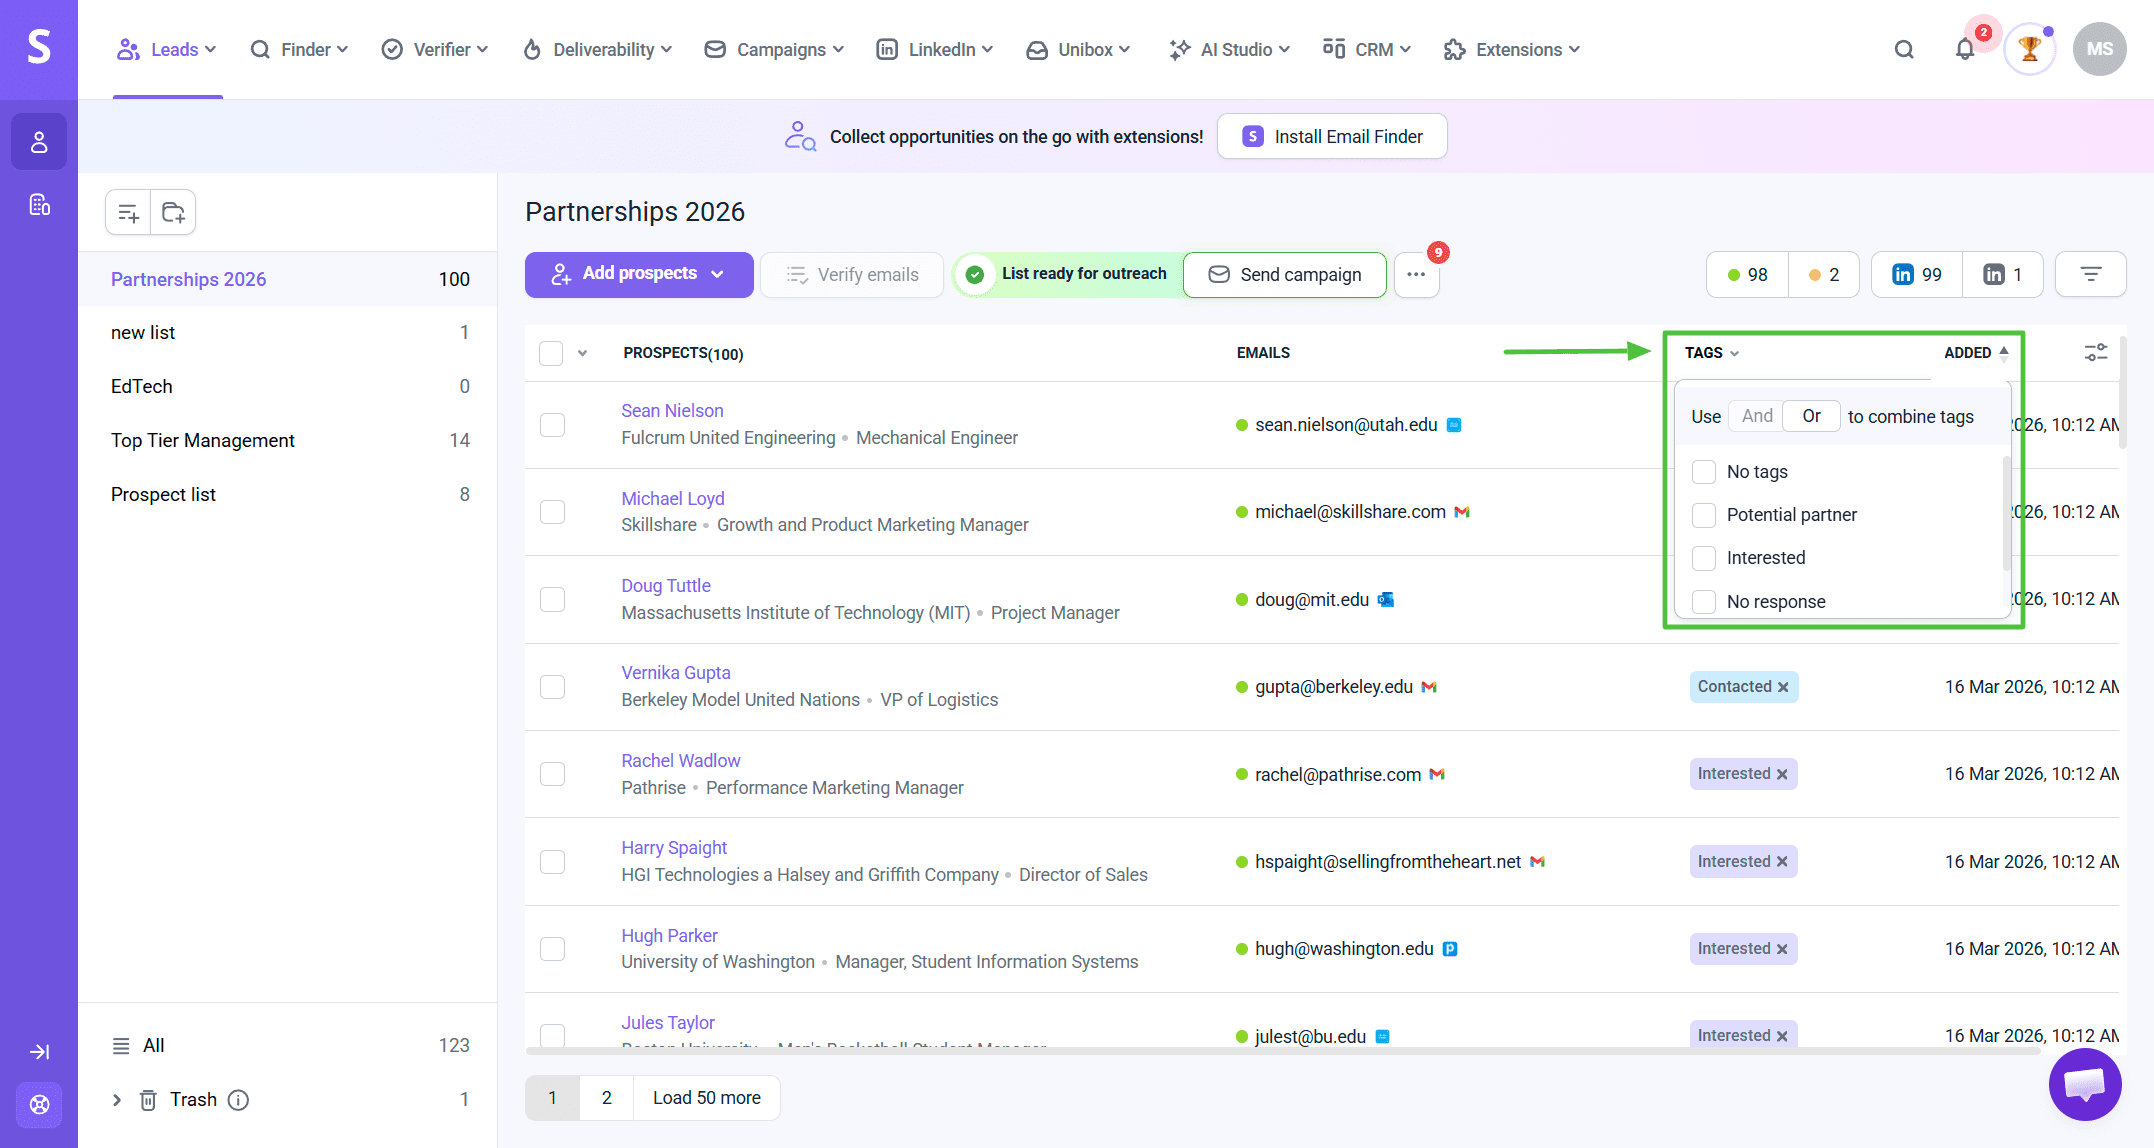Open the live chat bubble
The image size is (2154, 1148).
[x=2084, y=1084]
